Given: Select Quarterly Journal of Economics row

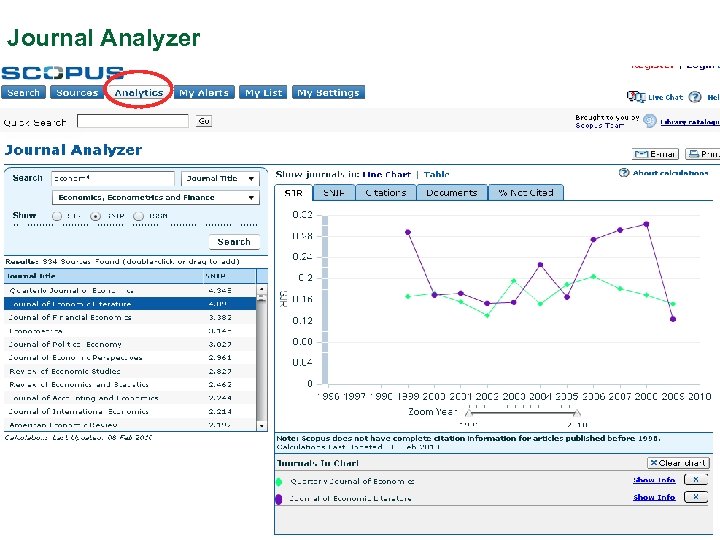Looking at the screenshot, I should pos(130,290).
